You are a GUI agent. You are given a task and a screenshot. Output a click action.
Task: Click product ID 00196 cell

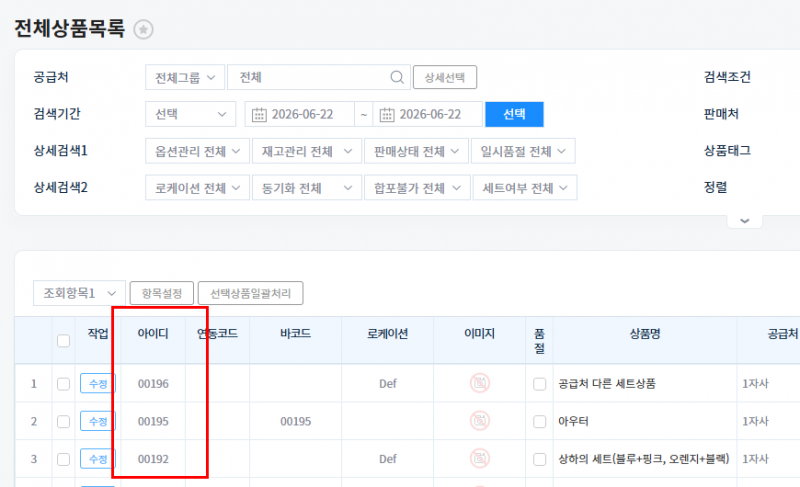click(153, 383)
